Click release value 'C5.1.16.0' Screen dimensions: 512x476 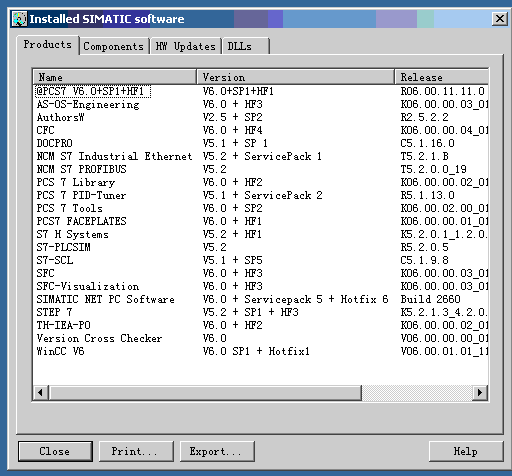[x=427, y=143]
